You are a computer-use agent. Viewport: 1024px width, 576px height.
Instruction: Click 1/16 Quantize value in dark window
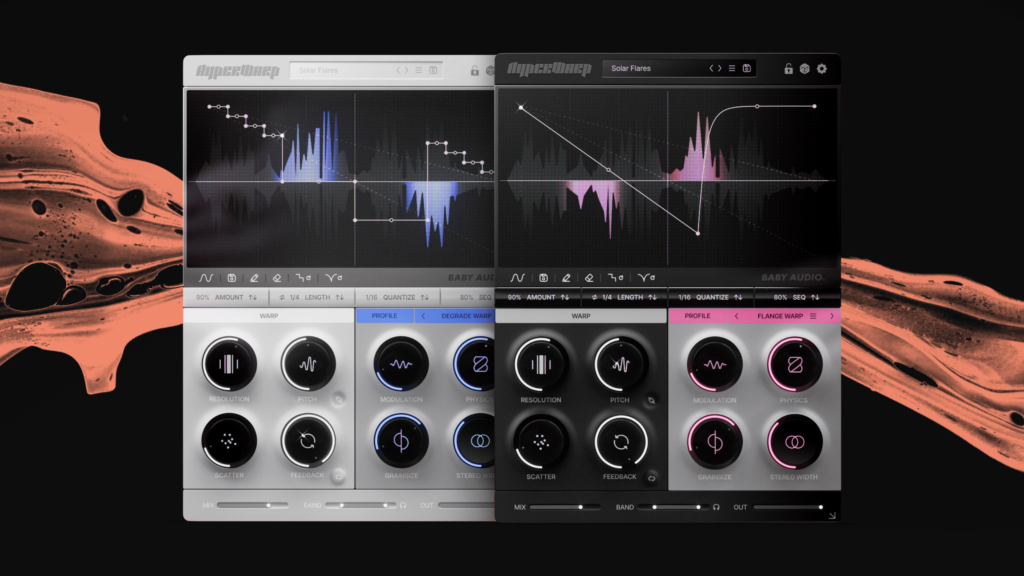(x=684, y=297)
